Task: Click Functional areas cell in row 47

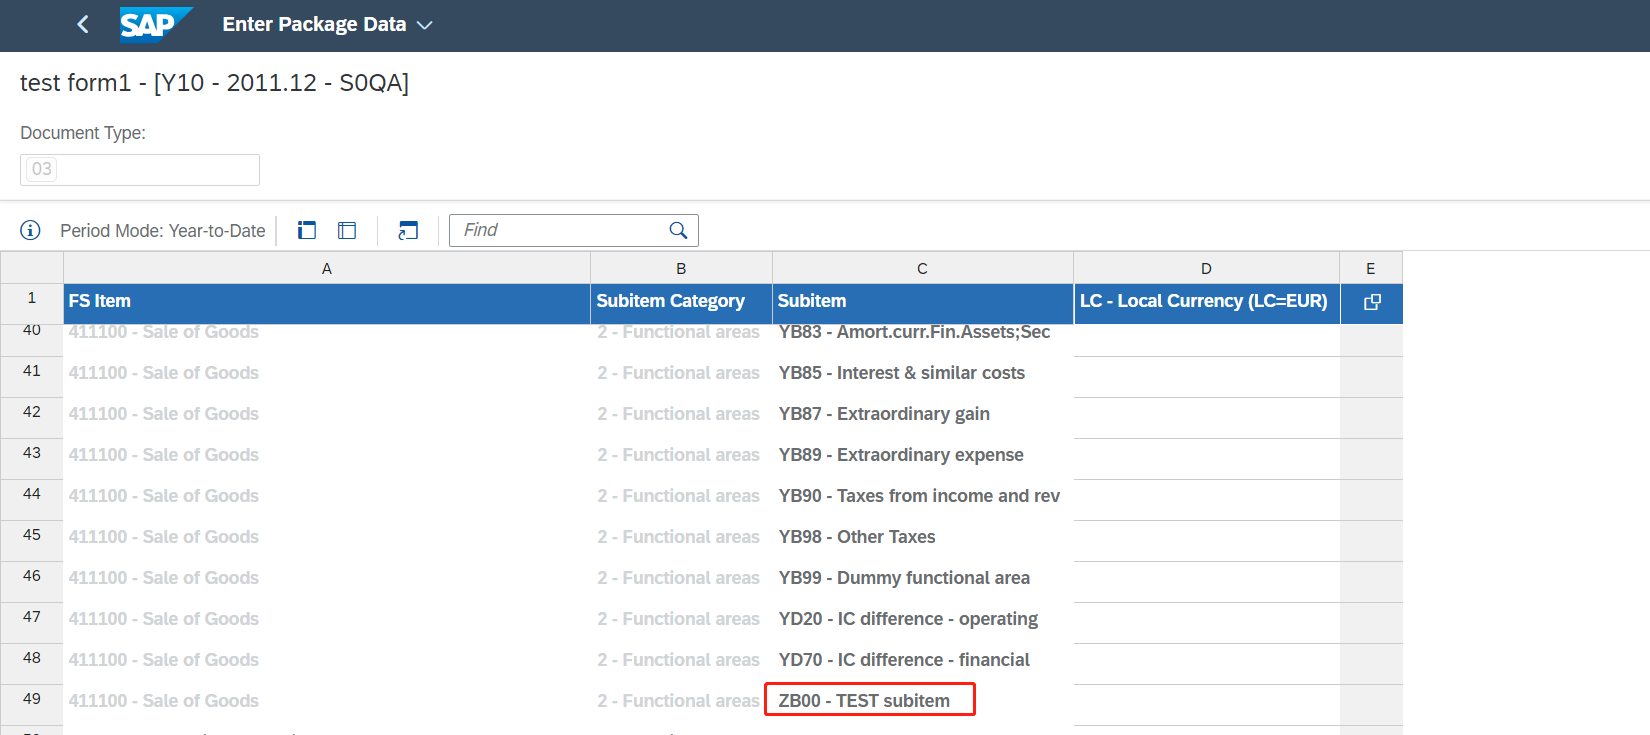Action: point(681,622)
